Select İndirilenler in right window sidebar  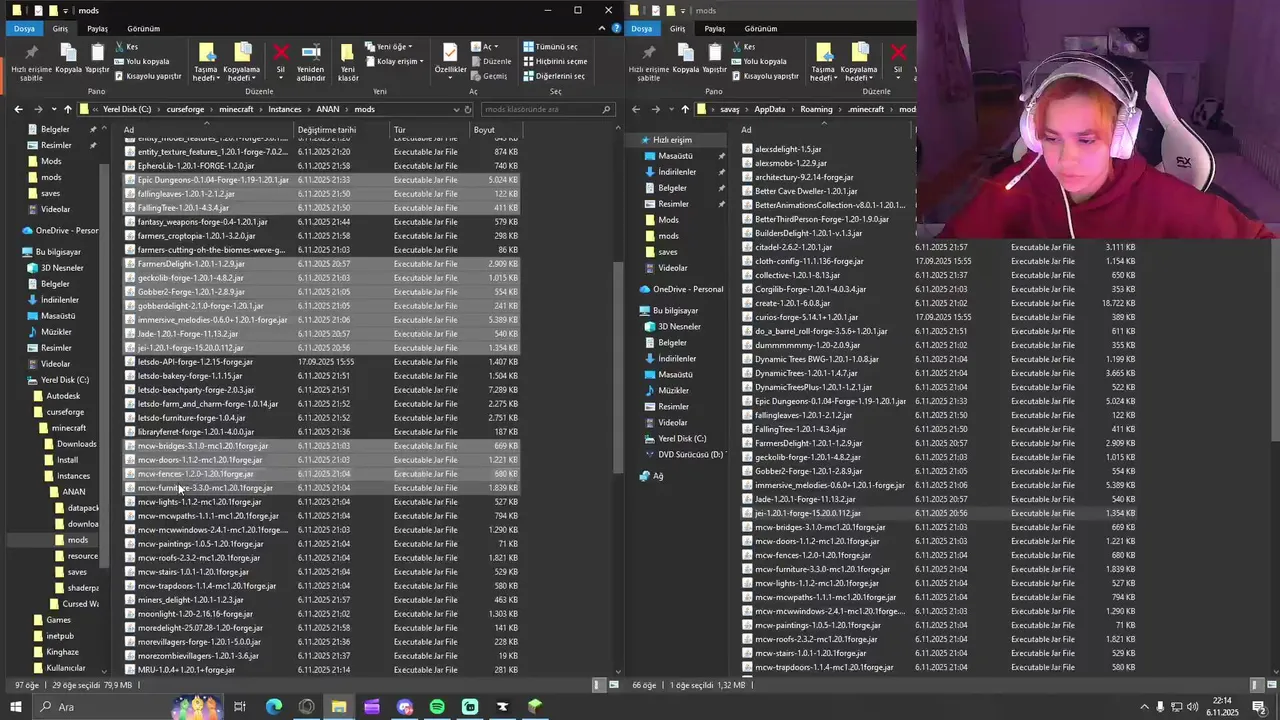(677, 172)
